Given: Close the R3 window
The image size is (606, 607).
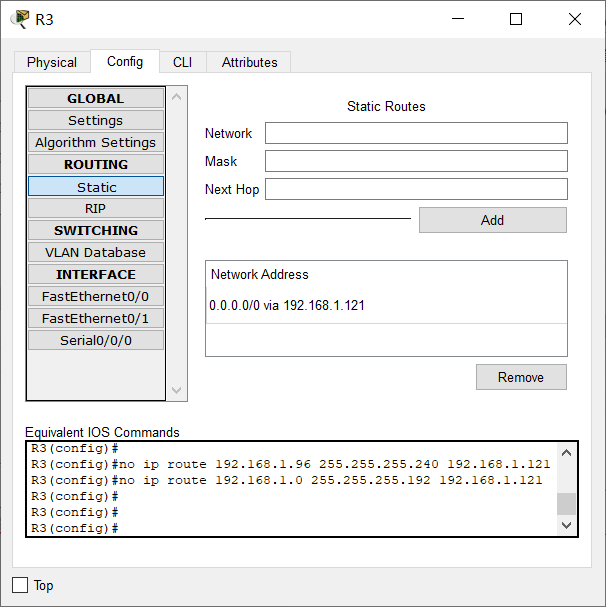Looking at the screenshot, I should (x=575, y=19).
